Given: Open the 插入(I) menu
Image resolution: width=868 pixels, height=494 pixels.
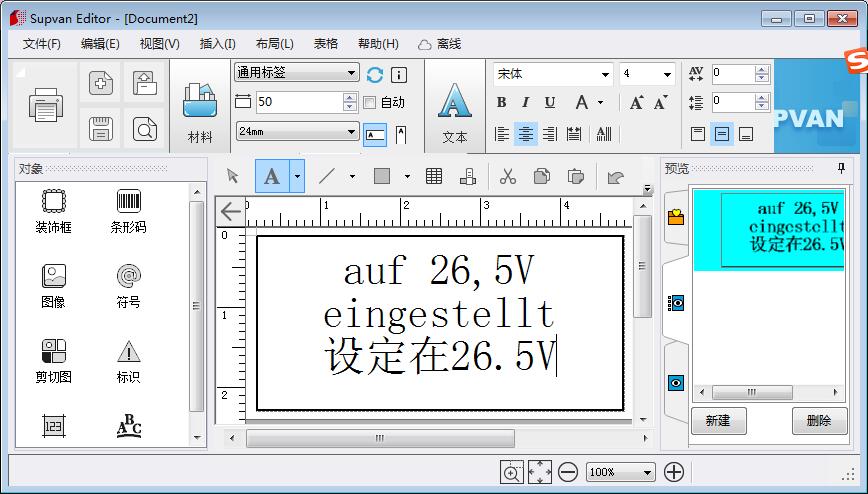Looking at the screenshot, I should point(217,44).
